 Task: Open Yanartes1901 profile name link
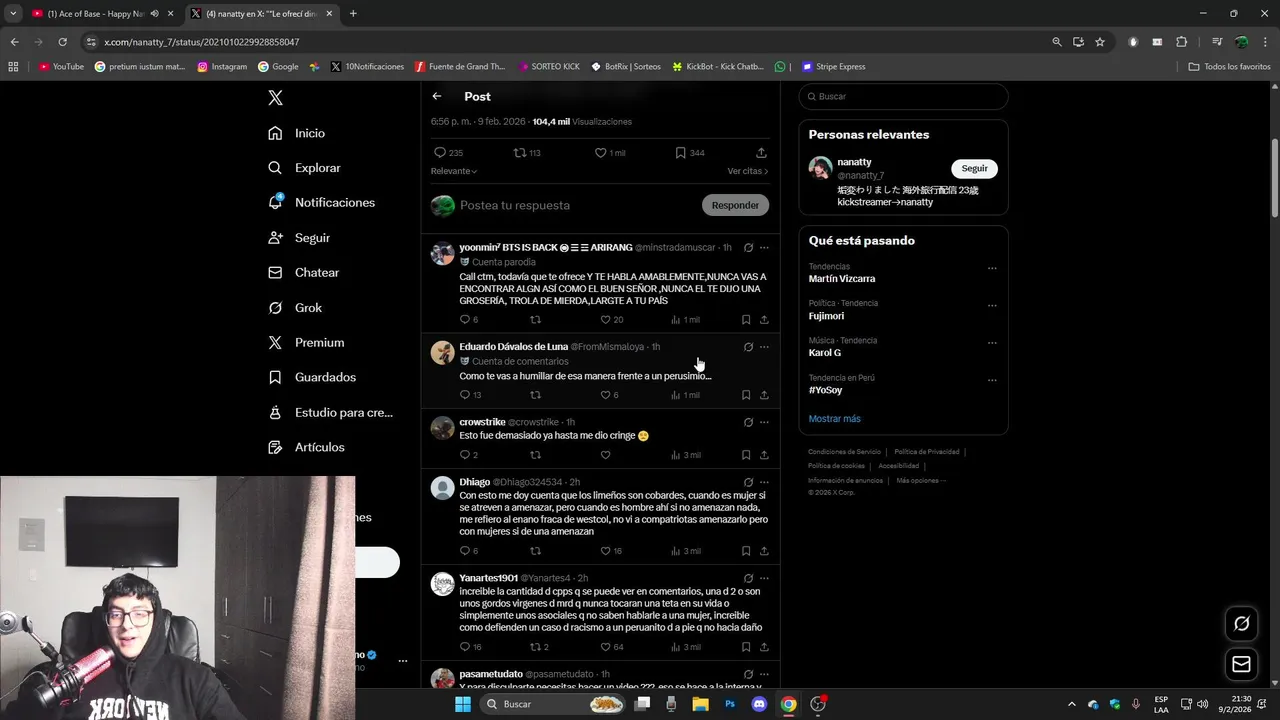488,578
